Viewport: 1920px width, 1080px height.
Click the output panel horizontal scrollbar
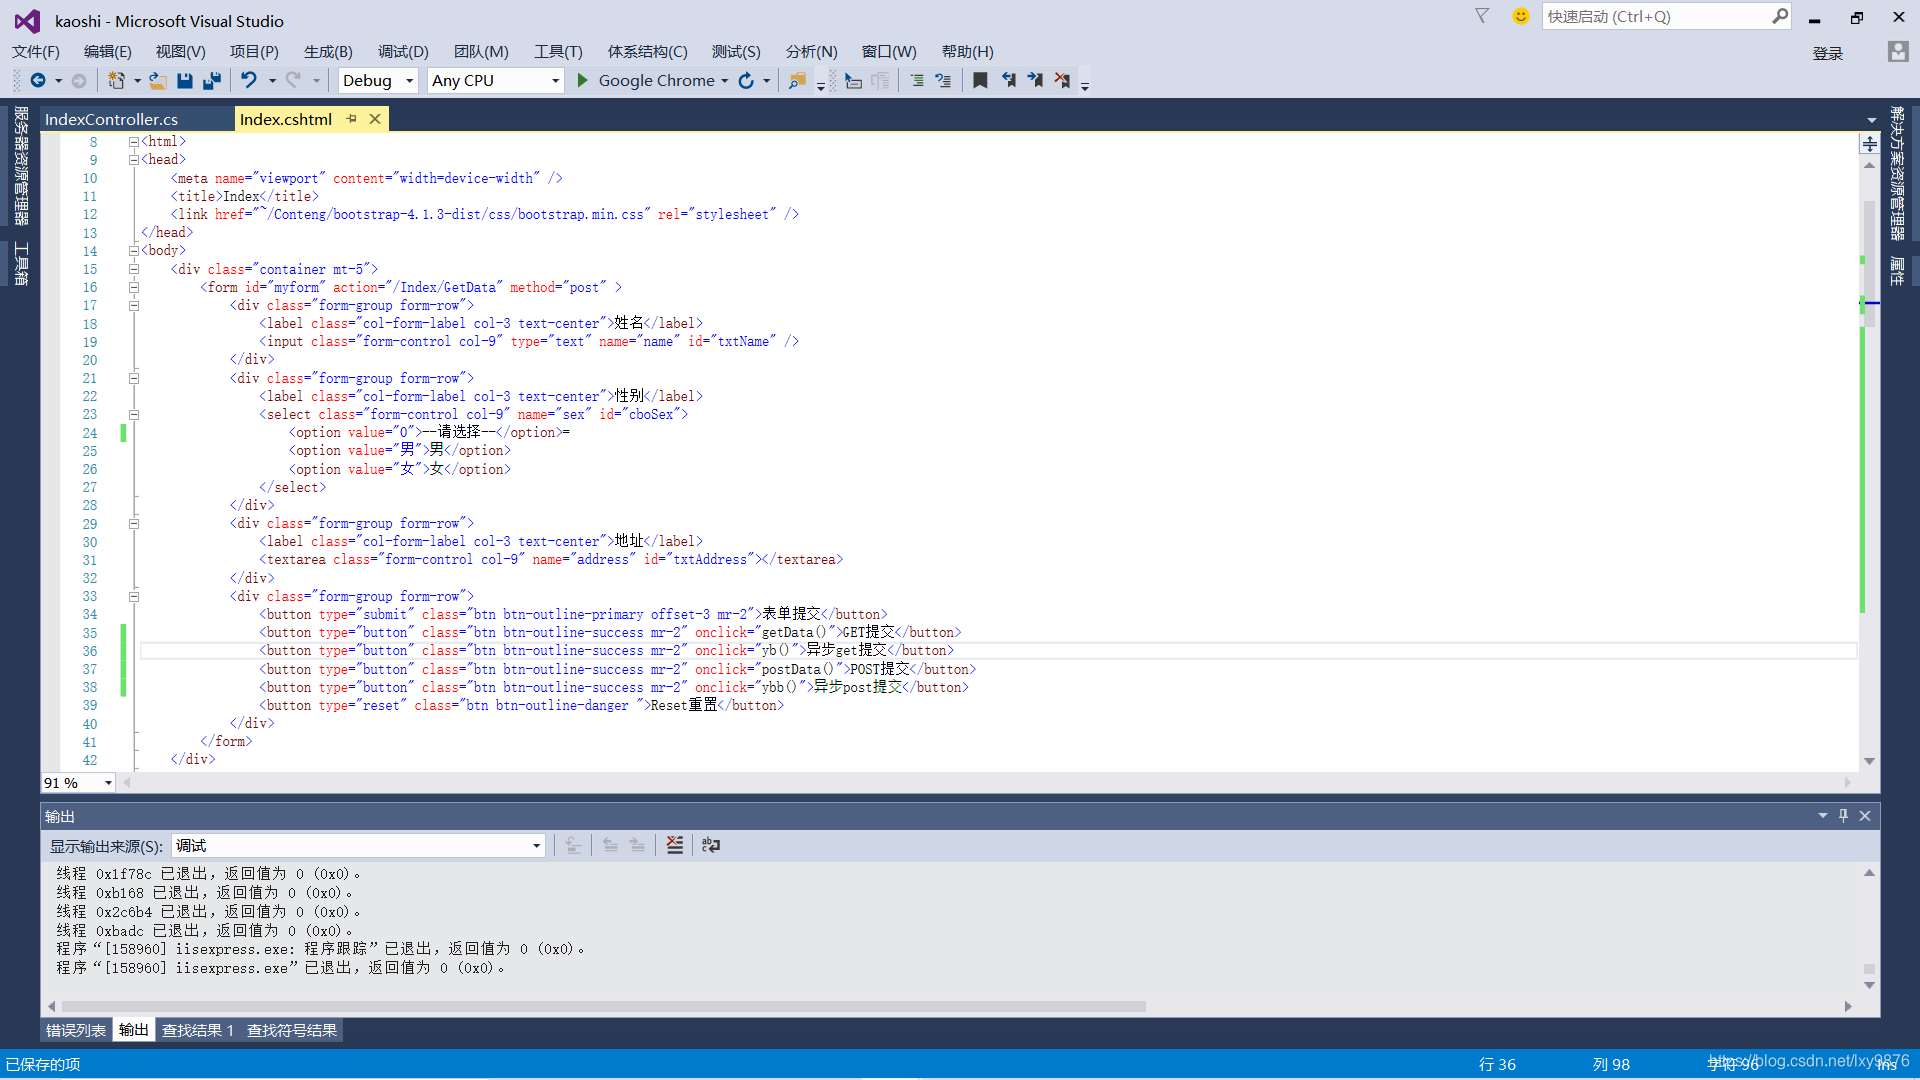(600, 1006)
